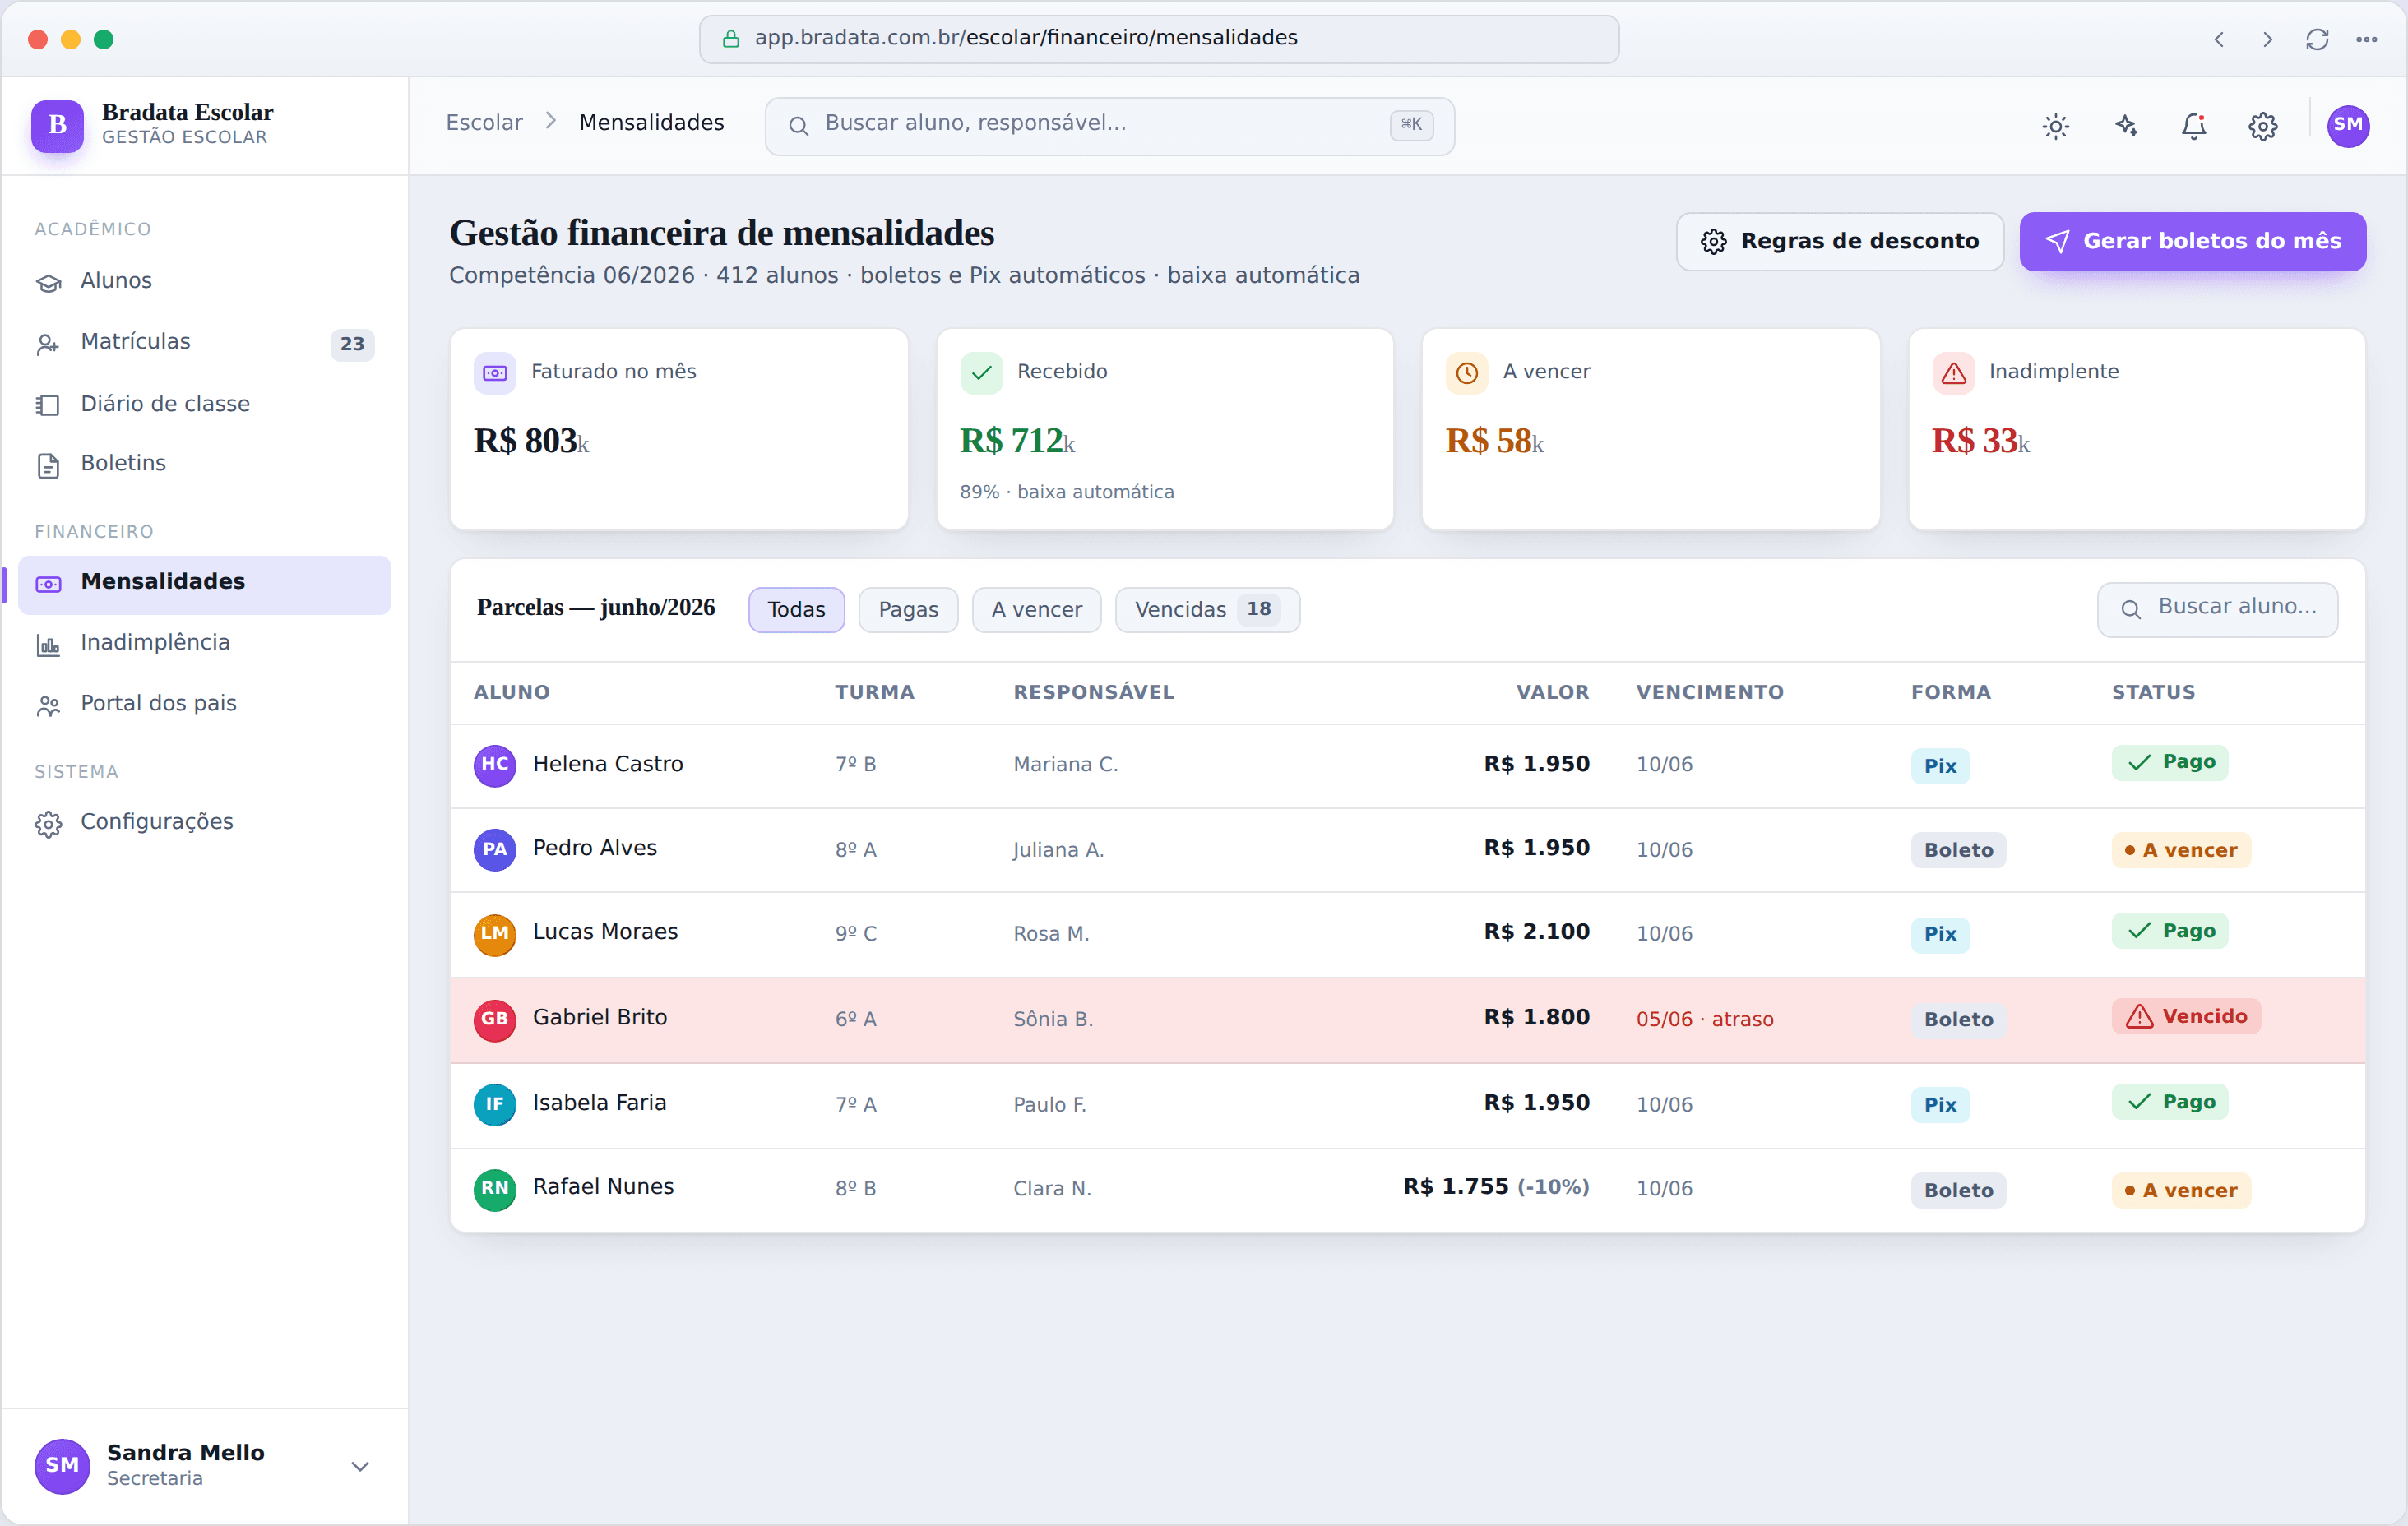Click the address bar lock icon
The width and height of the screenshot is (2408, 1526).
click(731, 39)
